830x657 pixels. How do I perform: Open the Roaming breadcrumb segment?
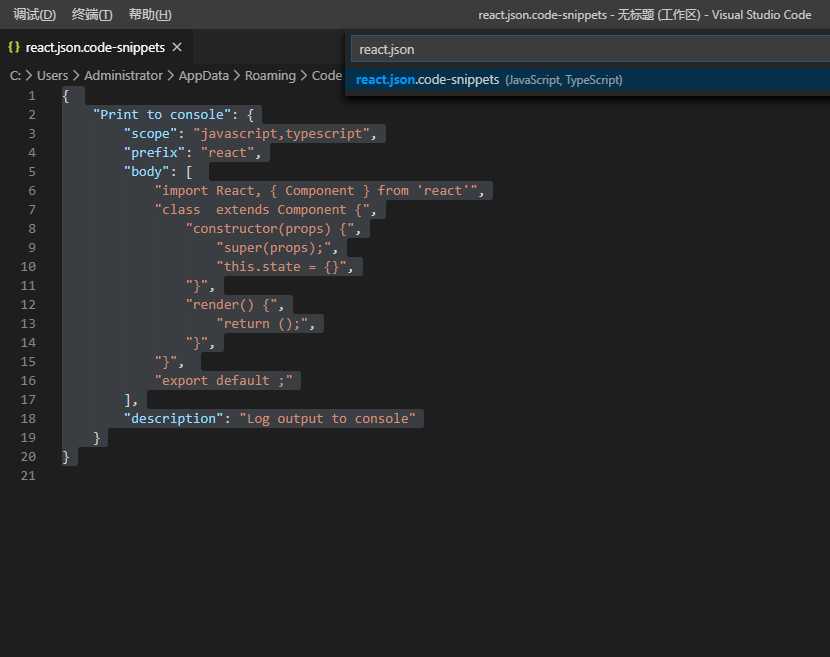270,76
